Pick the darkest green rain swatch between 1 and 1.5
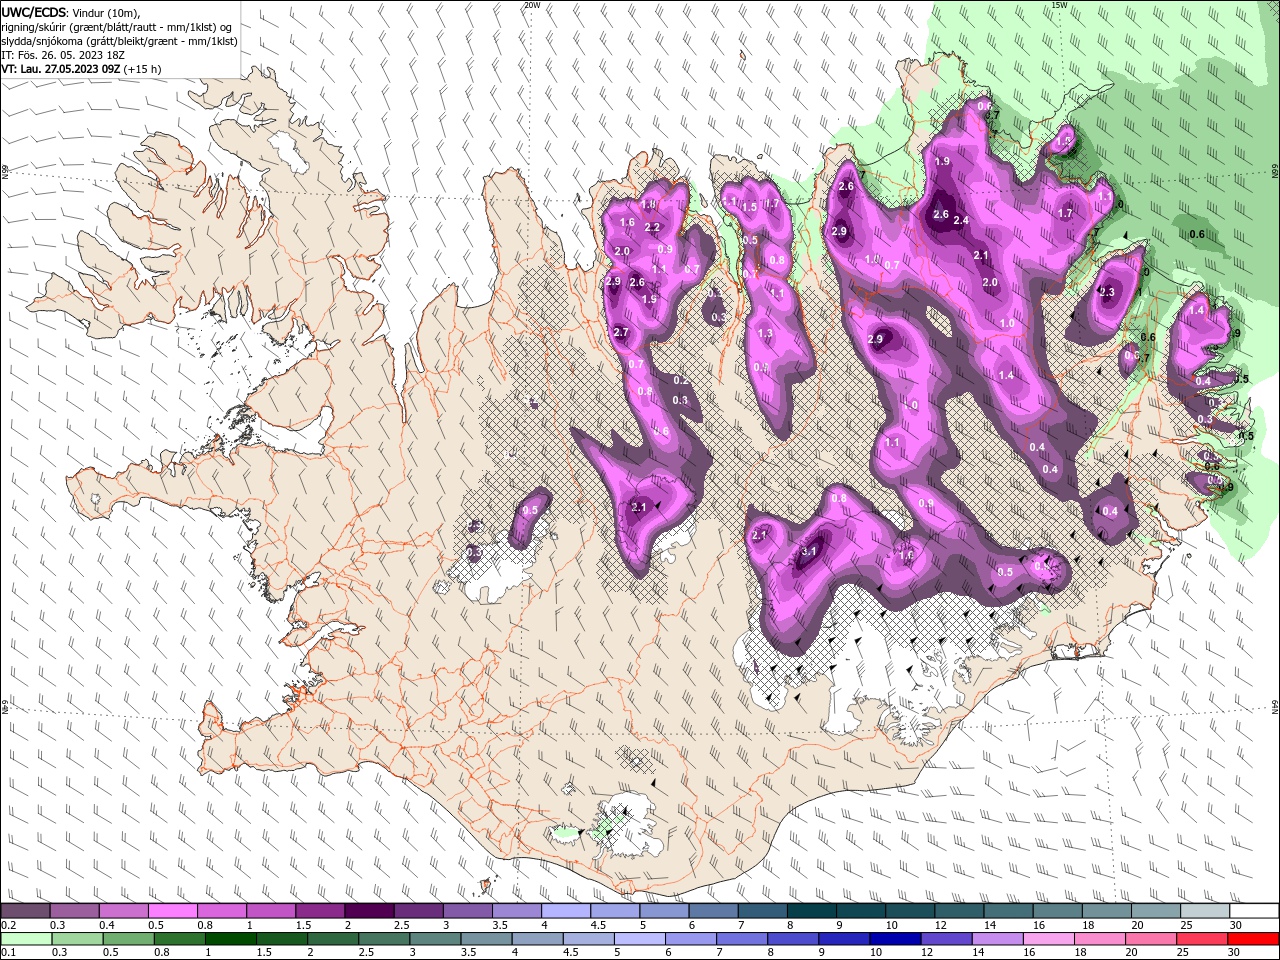Screen dimensions: 1280x960 click(x=230, y=939)
